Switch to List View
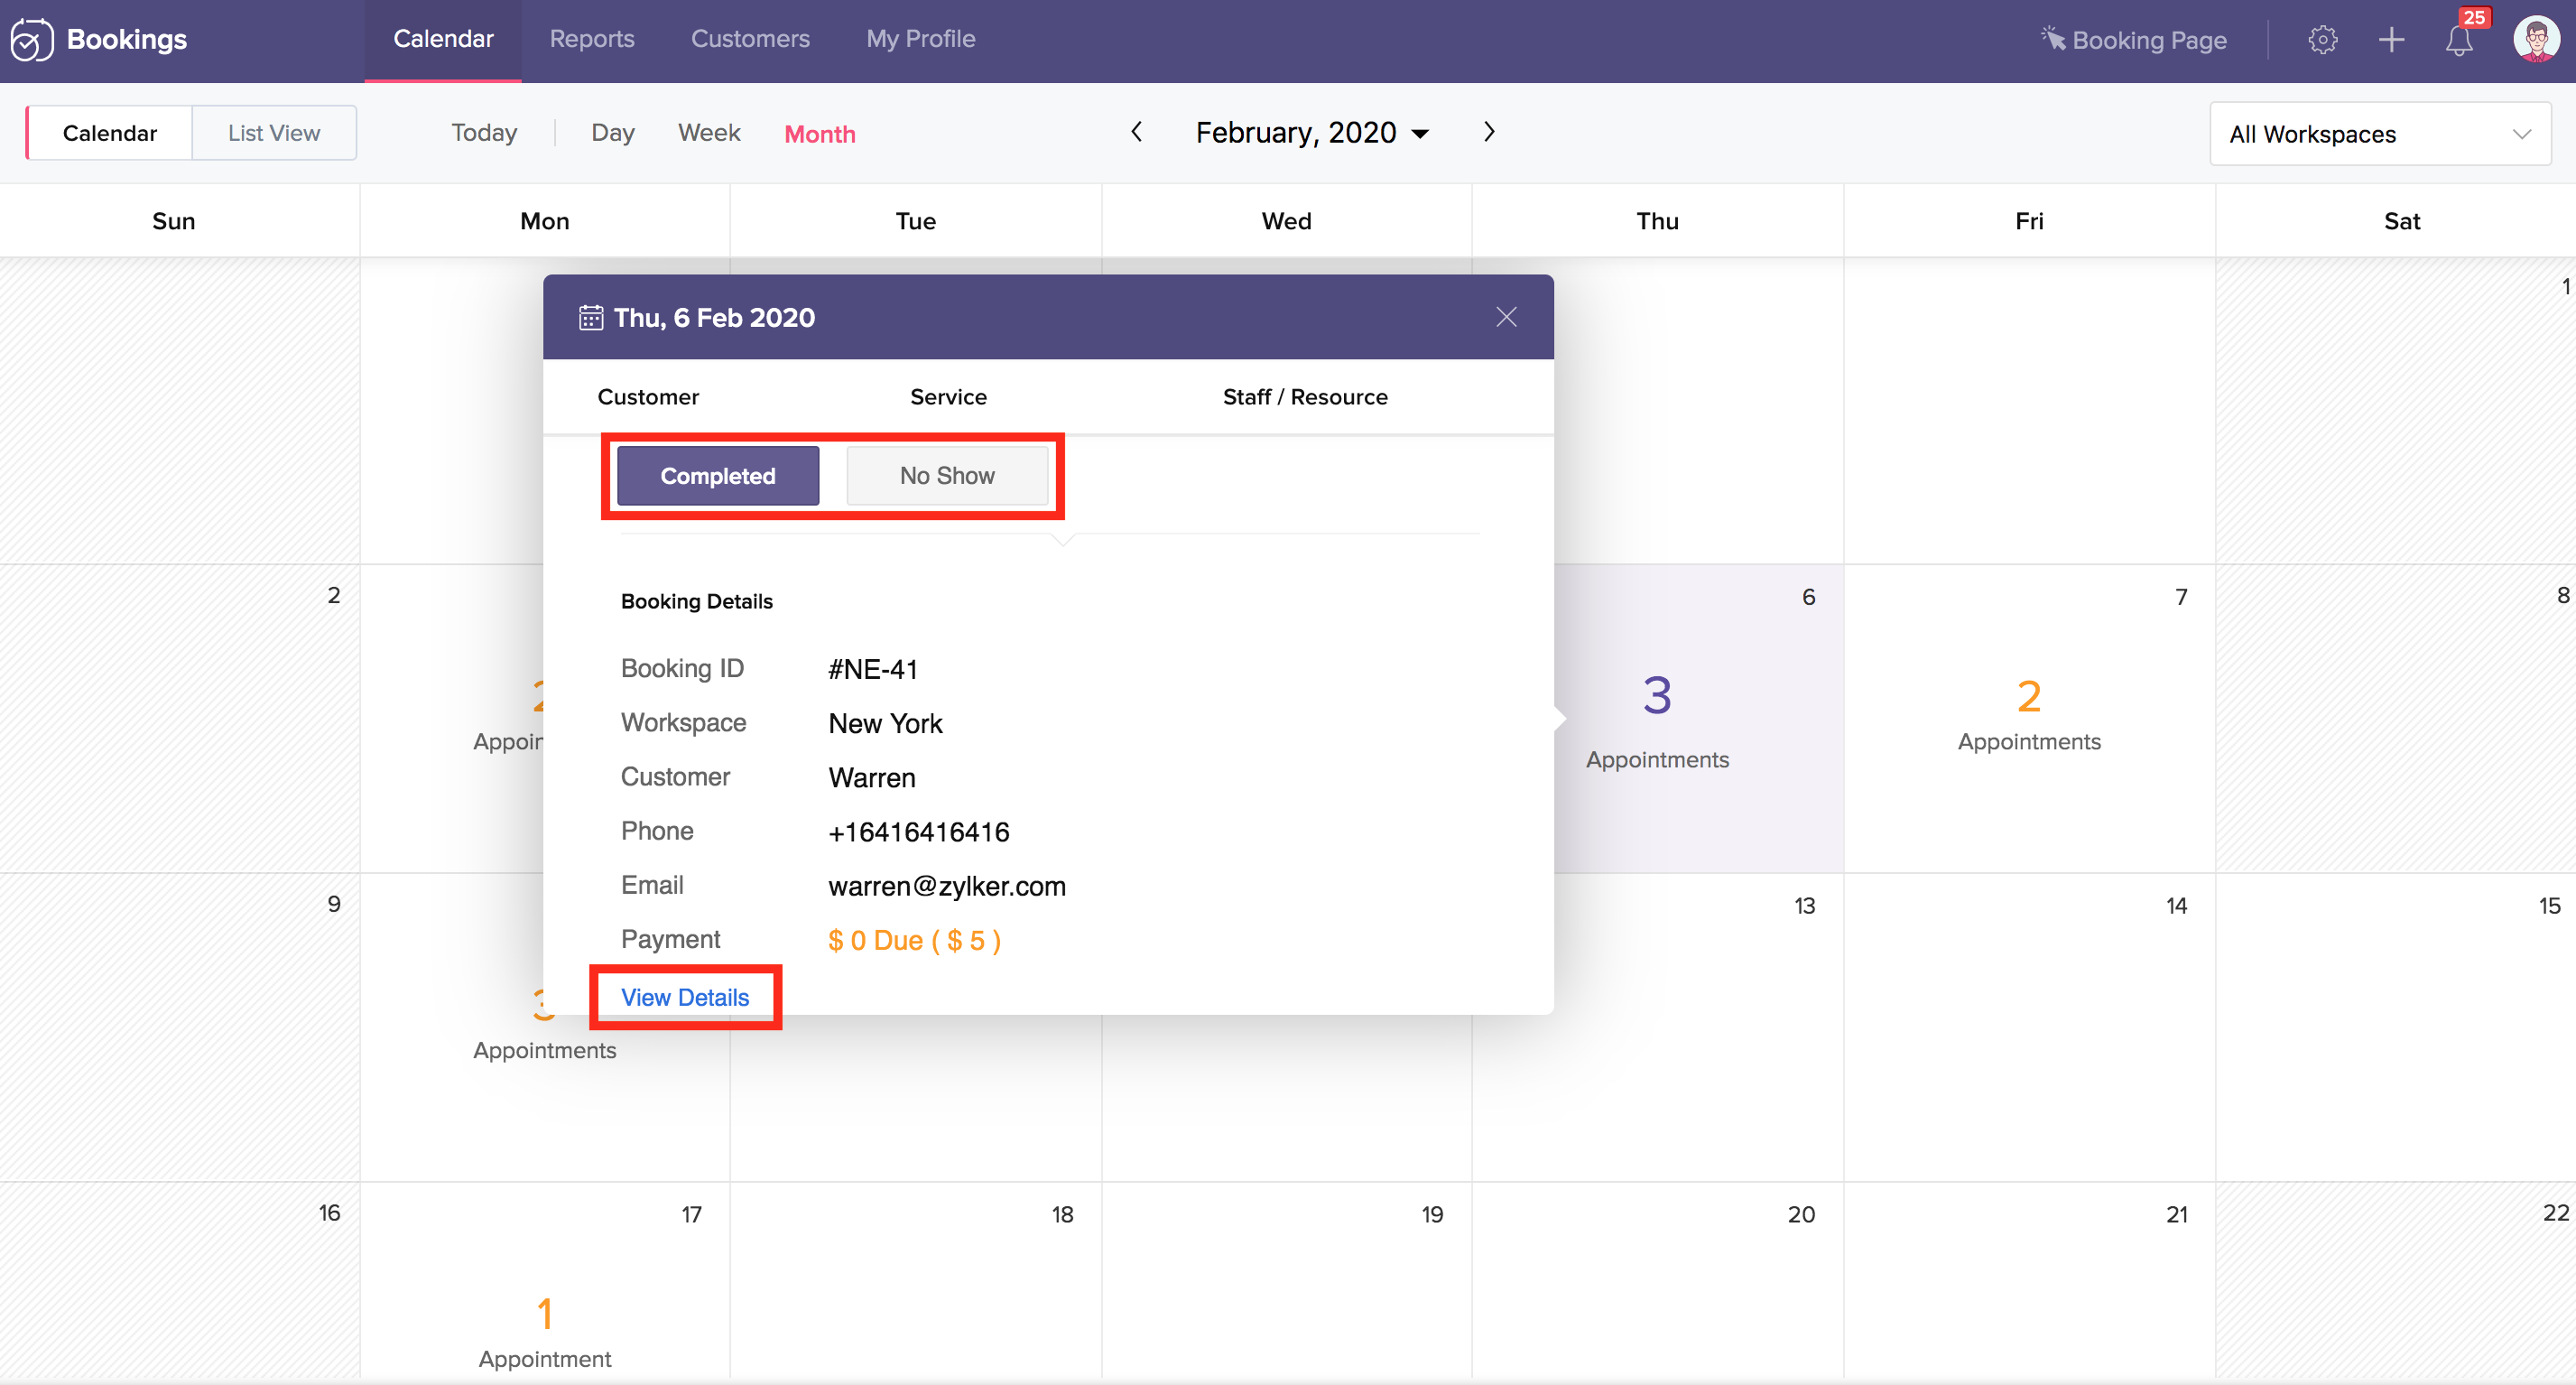Viewport: 2576px width, 1385px height. pyautogui.click(x=274, y=133)
